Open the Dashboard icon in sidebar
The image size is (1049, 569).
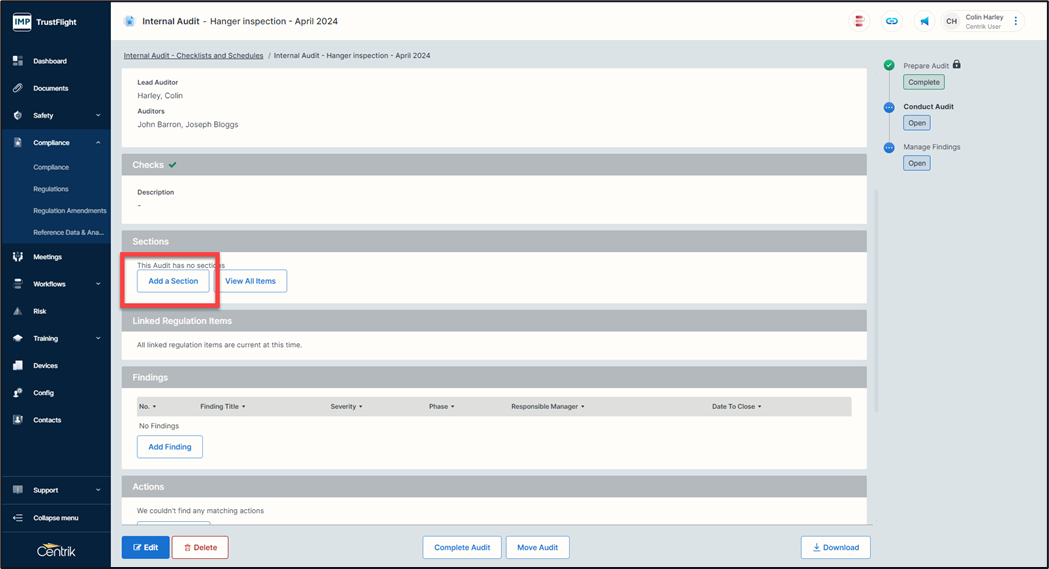(x=18, y=61)
